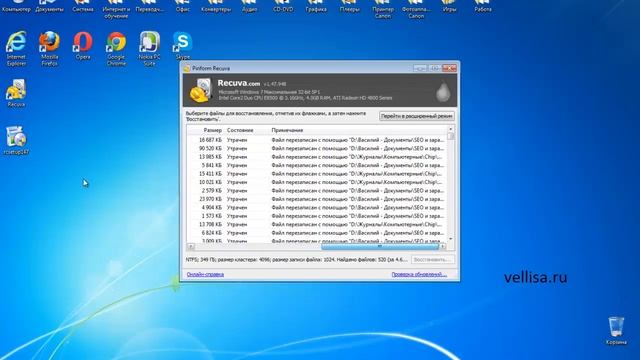Launch Google Chrome desktop icon
This screenshot has width=640, height=360.
[116, 48]
